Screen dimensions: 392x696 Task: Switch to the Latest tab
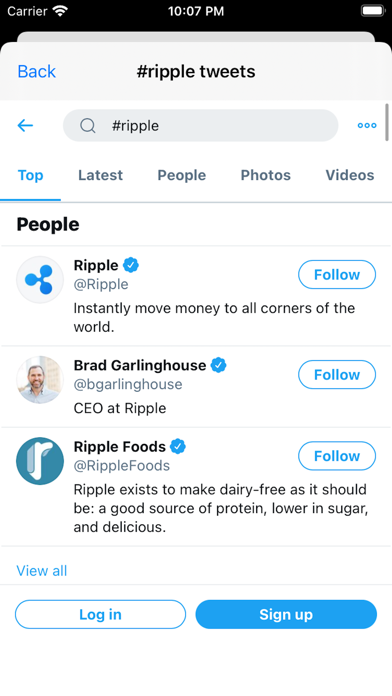pyautogui.click(x=100, y=175)
